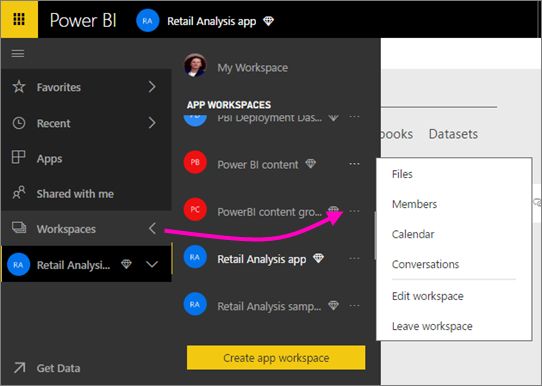Click diamond icon in current workspace nav row
The image size is (542, 386).
pos(126,264)
